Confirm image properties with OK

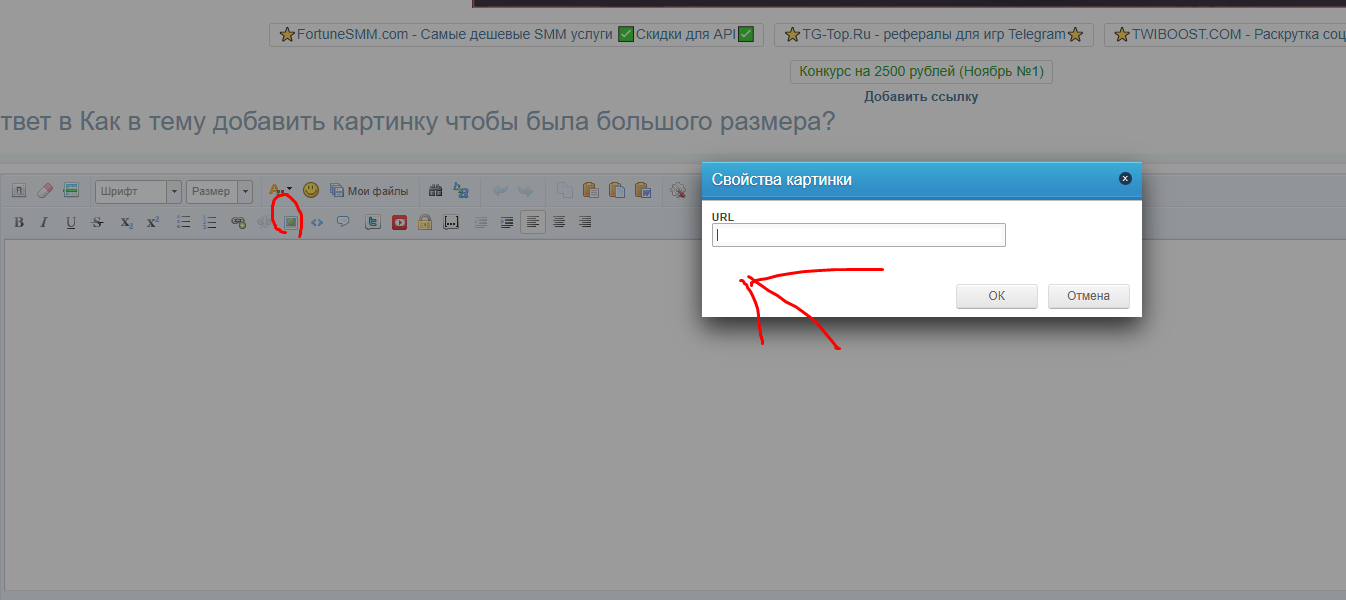996,296
